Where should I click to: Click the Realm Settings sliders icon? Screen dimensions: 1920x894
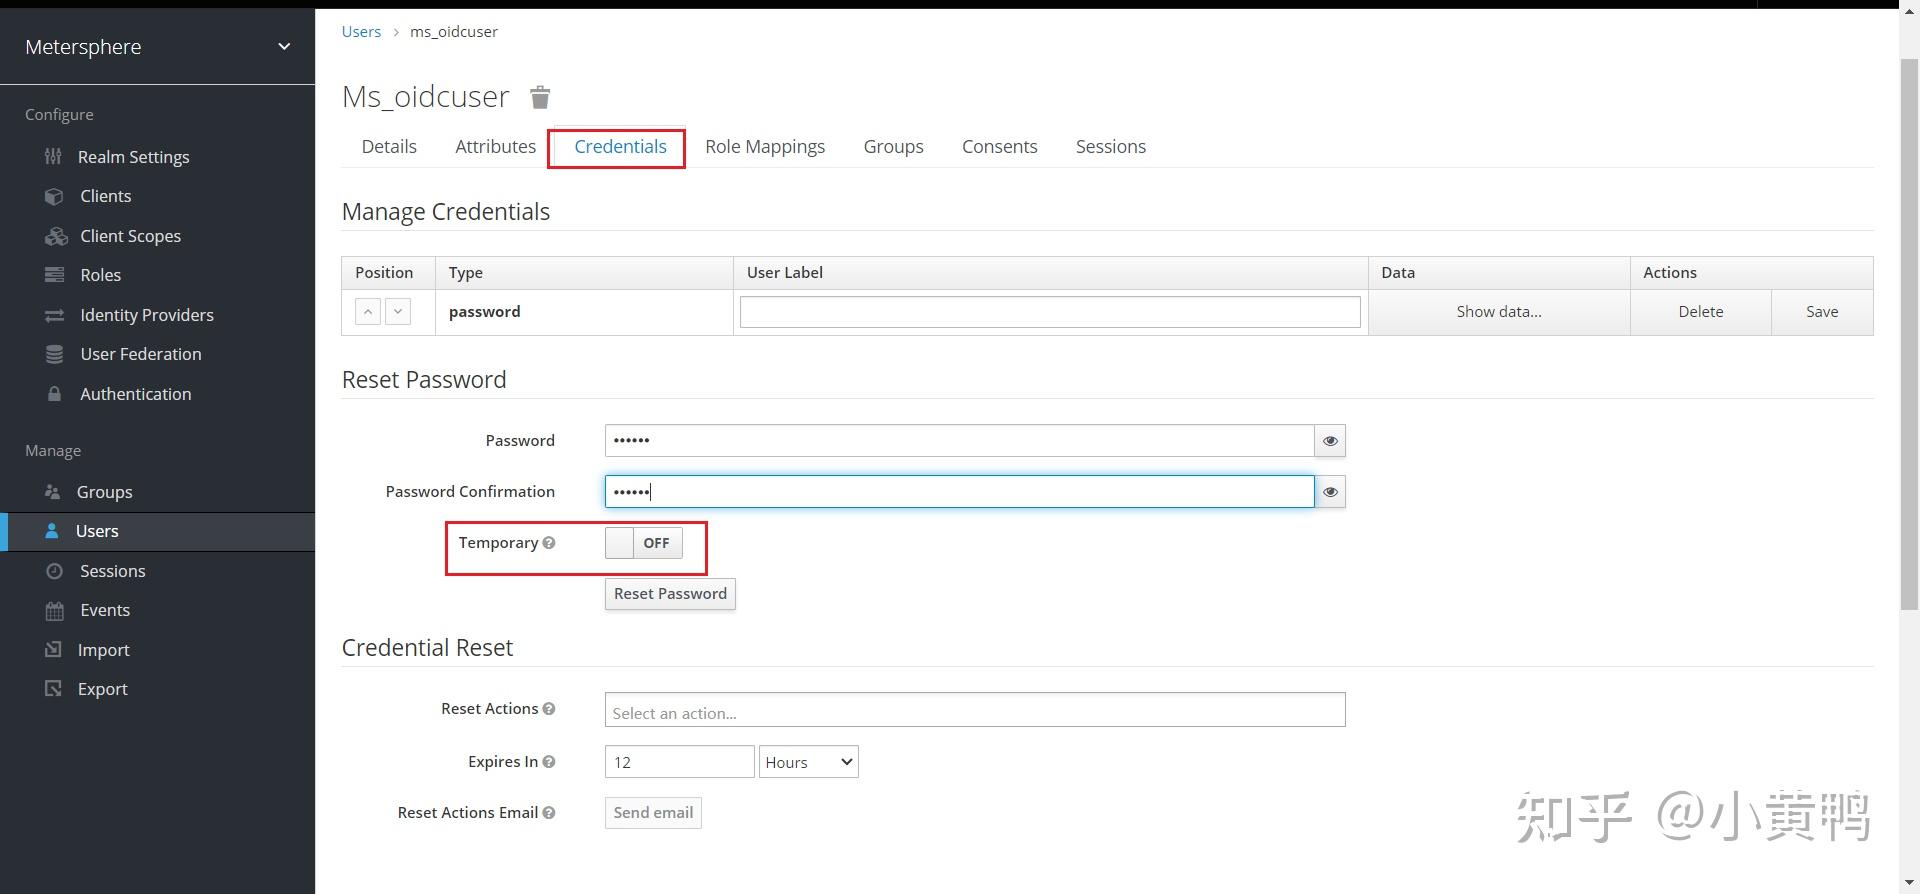54,157
